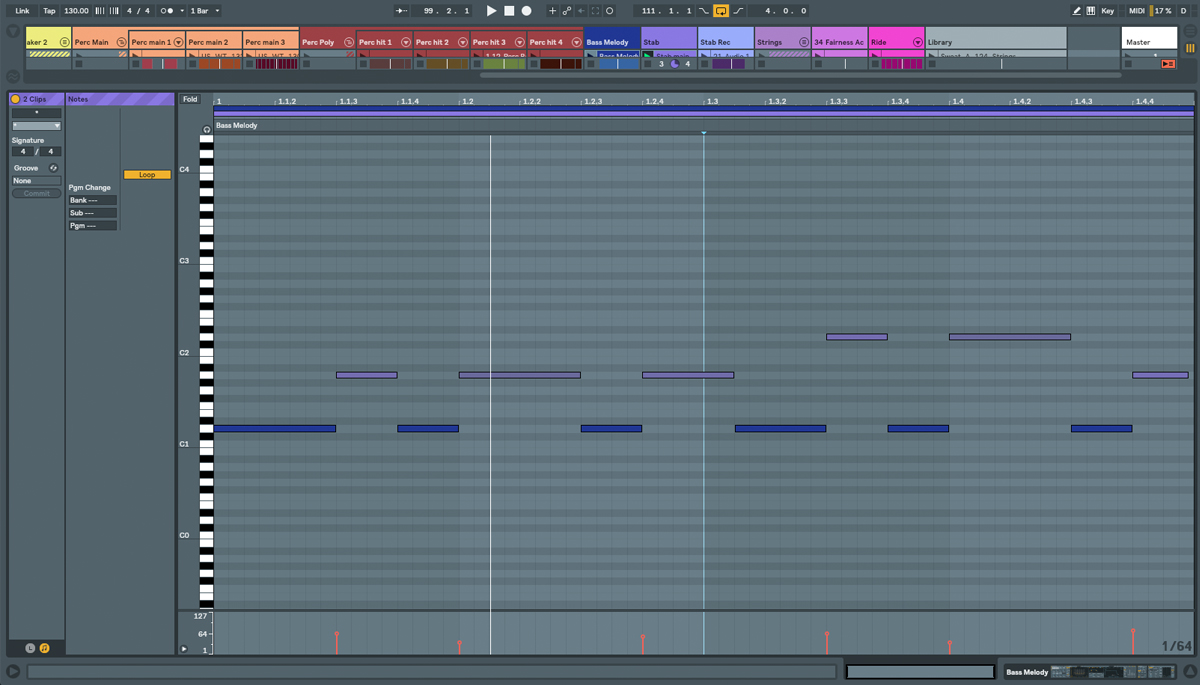The width and height of the screenshot is (1200, 685).
Task: Click the Bank program change field
Action: coord(93,200)
